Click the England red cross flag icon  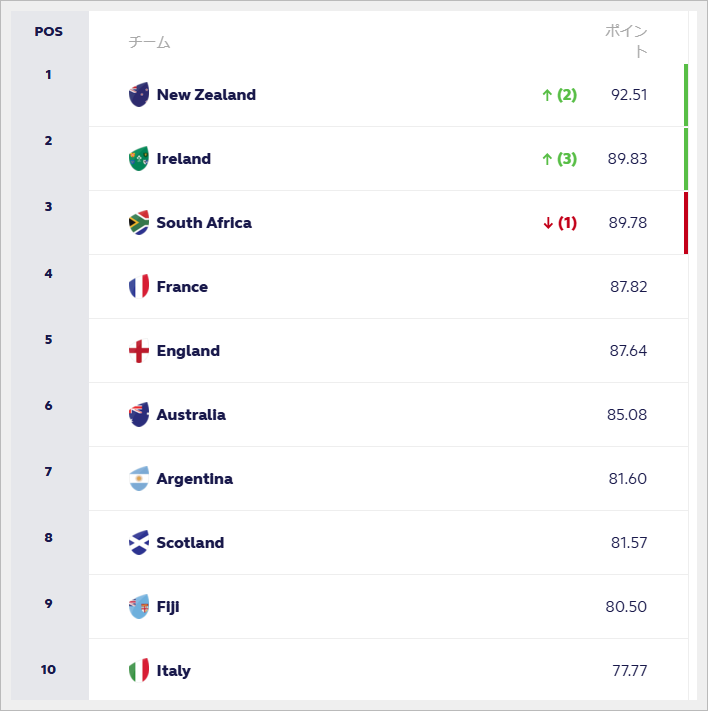tap(139, 351)
